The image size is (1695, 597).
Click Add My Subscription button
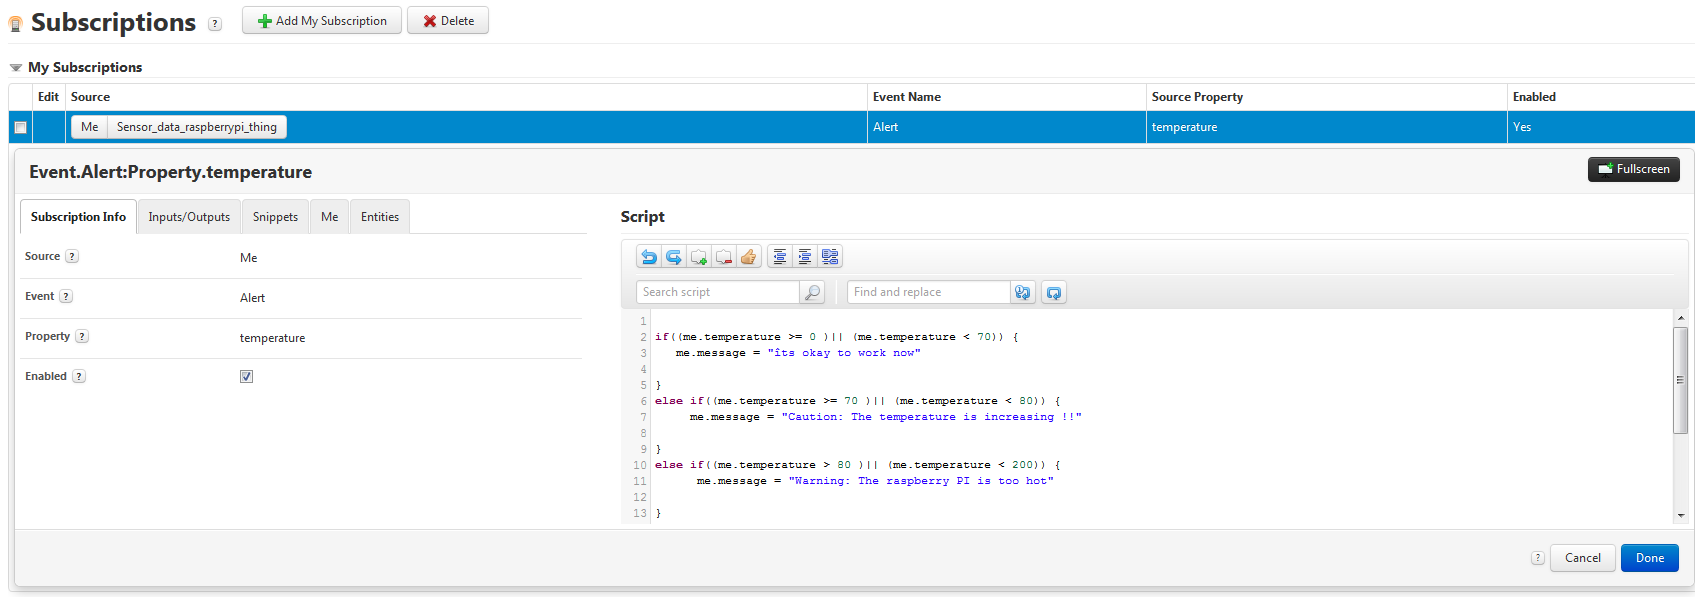pyautogui.click(x=322, y=21)
